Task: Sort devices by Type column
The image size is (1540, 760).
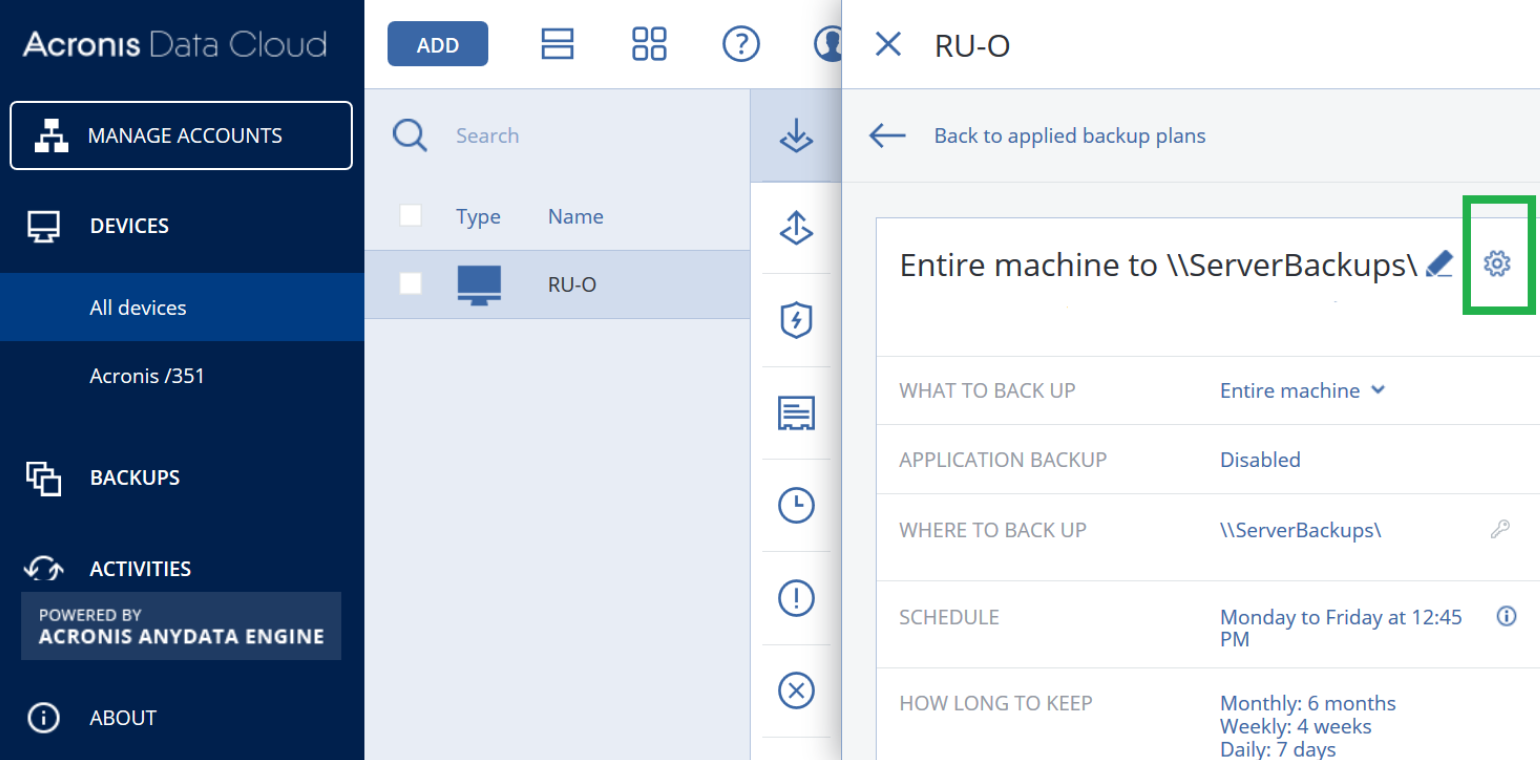Action: coord(478,217)
